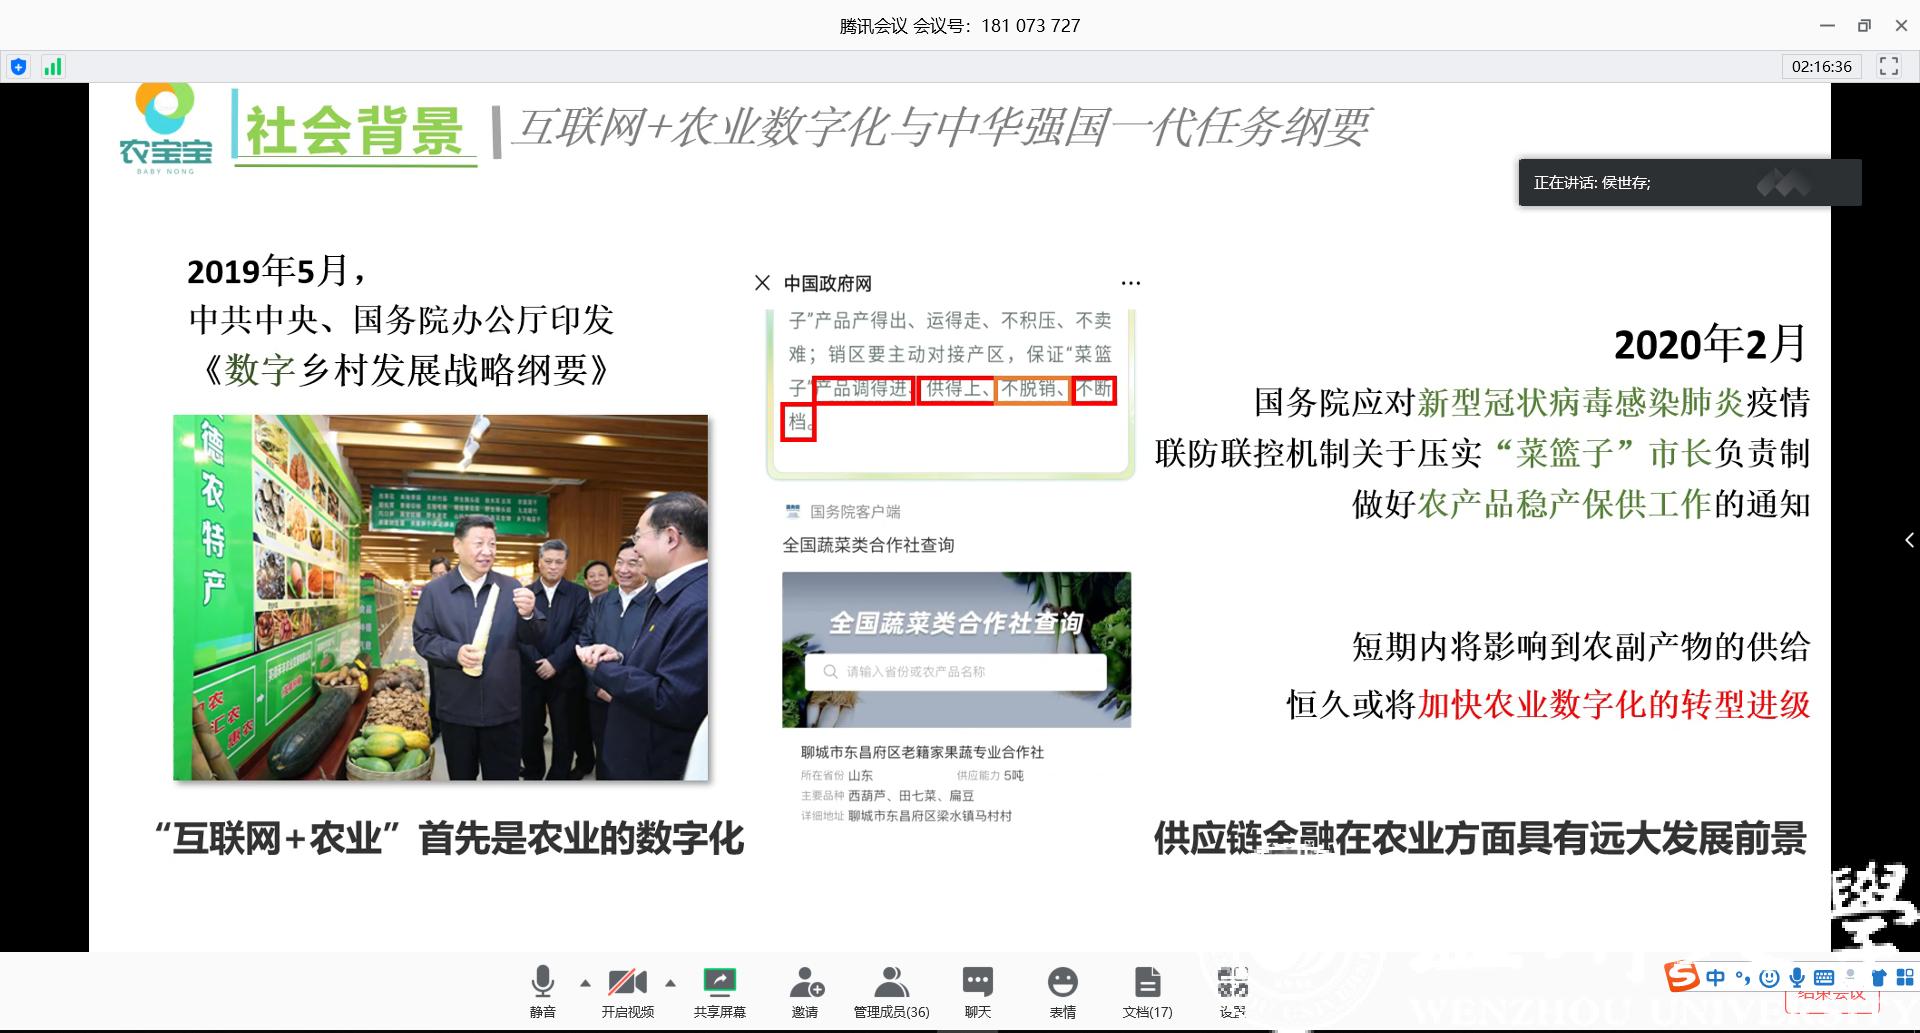The image size is (1920, 1033).
Task: Open video options arrow beside 开启视频
Action: point(670,983)
